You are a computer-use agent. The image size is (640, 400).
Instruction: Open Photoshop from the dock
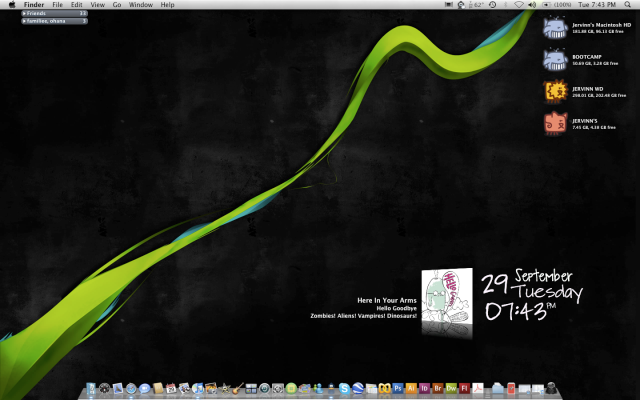pos(398,387)
